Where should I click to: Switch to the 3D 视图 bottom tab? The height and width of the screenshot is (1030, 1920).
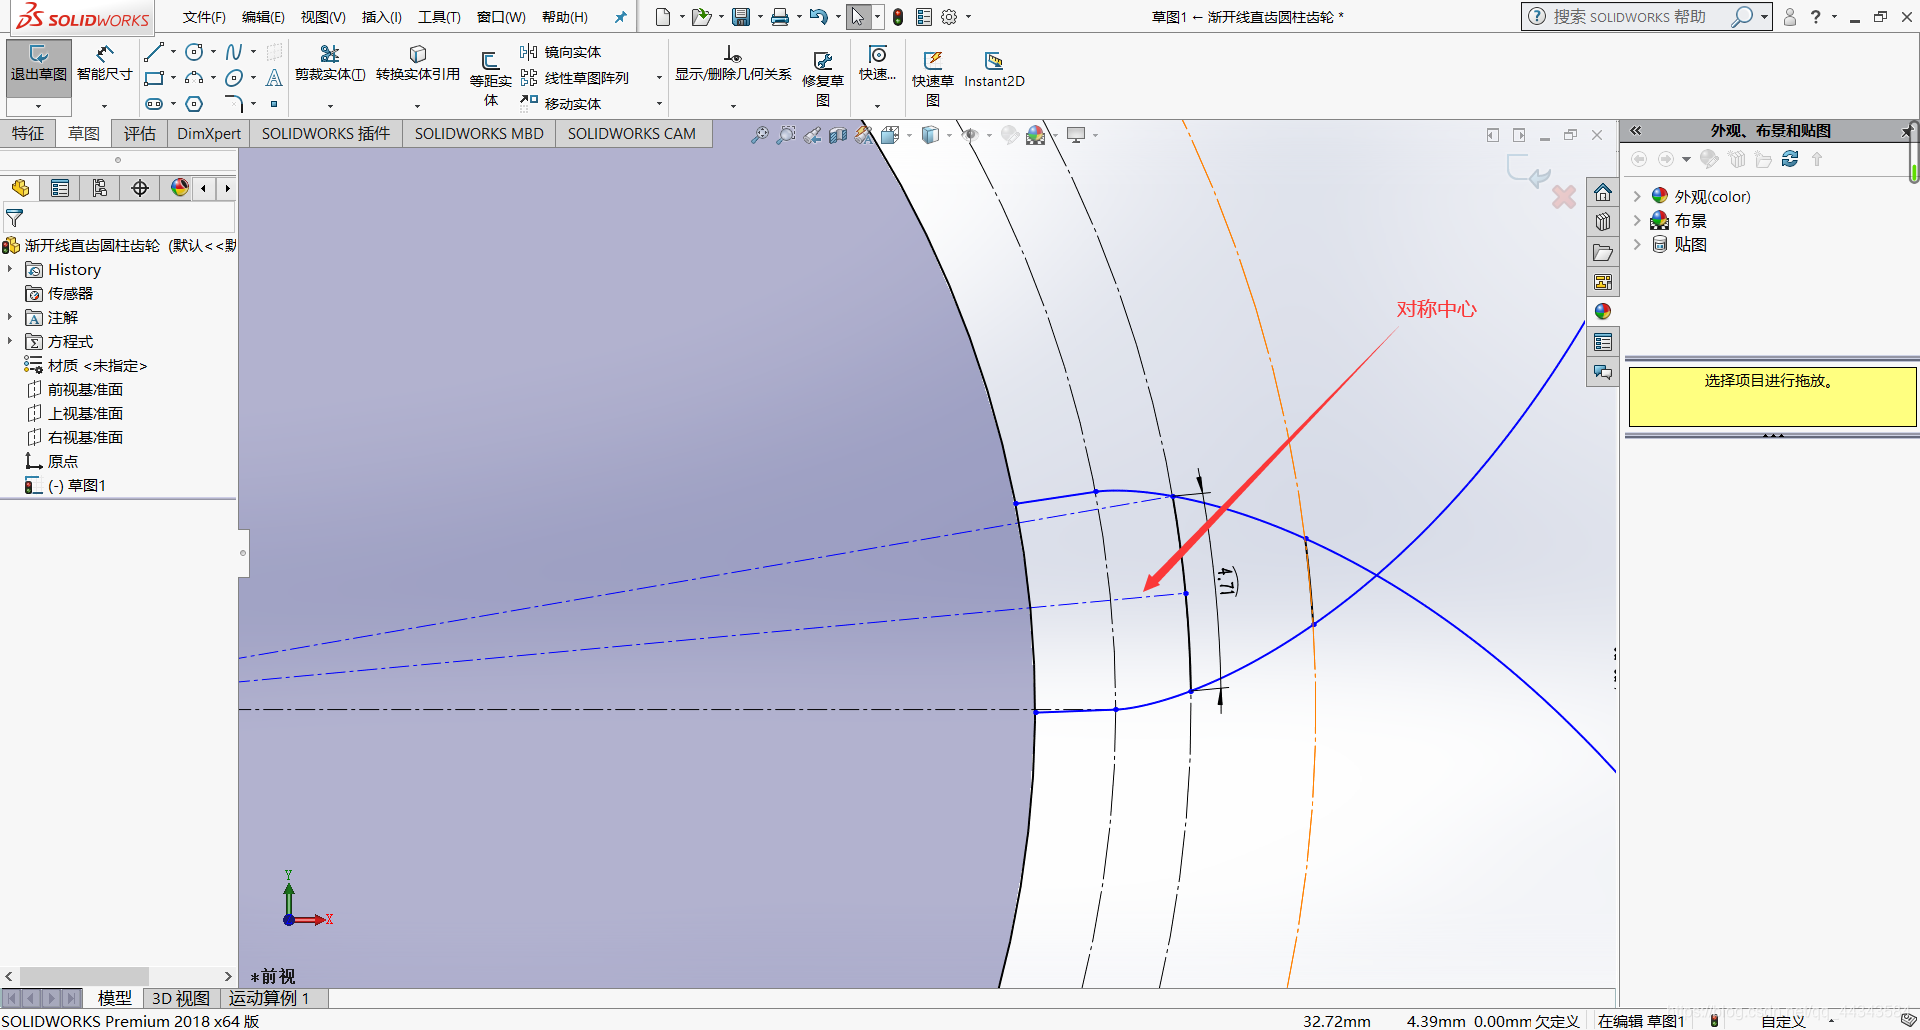pyautogui.click(x=180, y=998)
